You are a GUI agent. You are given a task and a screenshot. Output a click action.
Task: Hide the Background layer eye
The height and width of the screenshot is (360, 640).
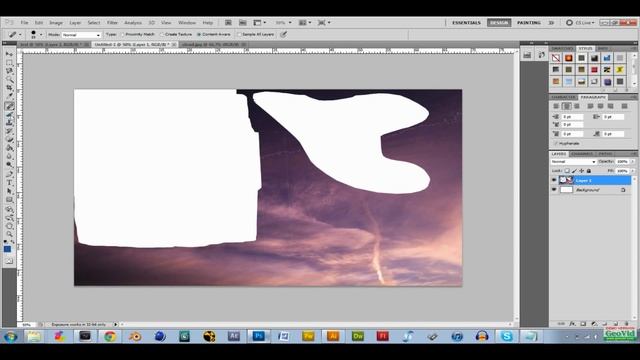(554, 190)
